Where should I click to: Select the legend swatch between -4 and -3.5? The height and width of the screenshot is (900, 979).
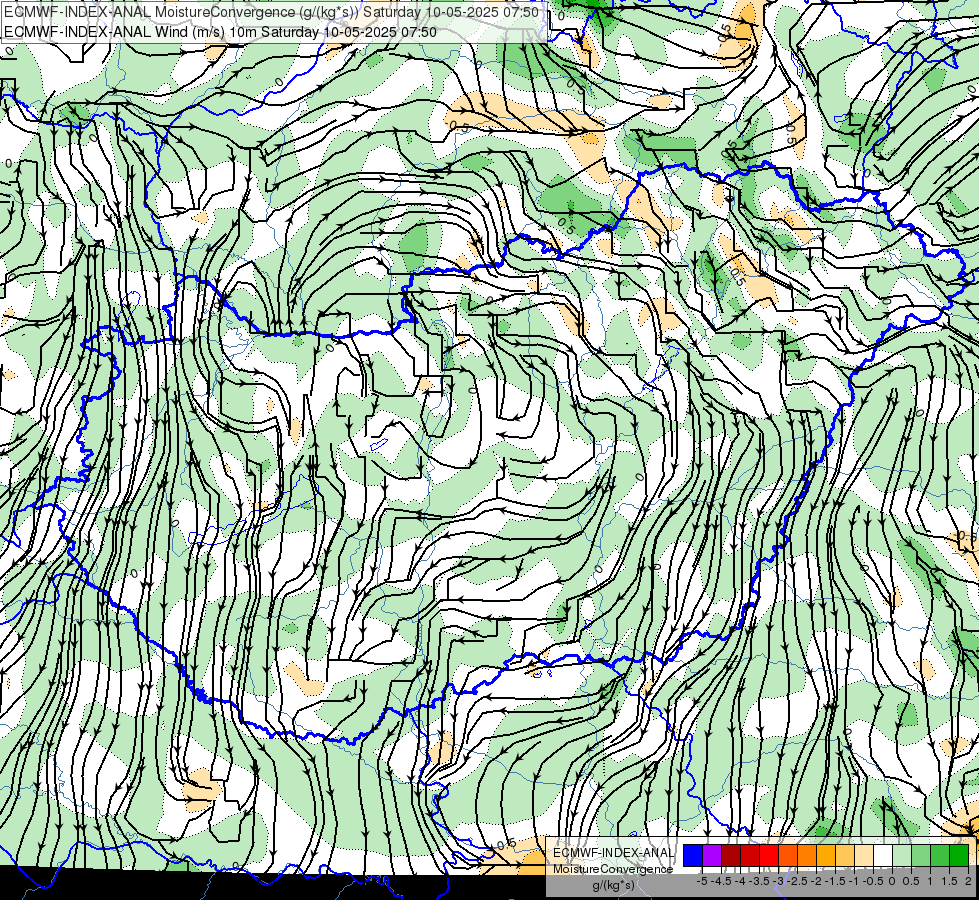click(x=750, y=855)
